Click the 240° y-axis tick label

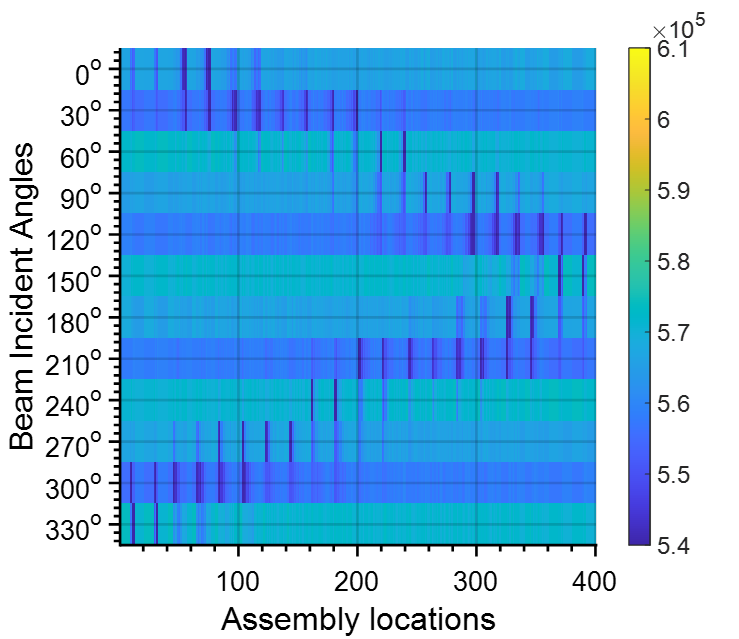74,405
